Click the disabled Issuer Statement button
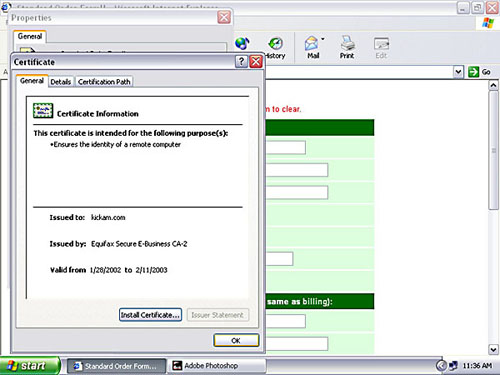This screenshot has width=500, height=375. (x=218, y=315)
